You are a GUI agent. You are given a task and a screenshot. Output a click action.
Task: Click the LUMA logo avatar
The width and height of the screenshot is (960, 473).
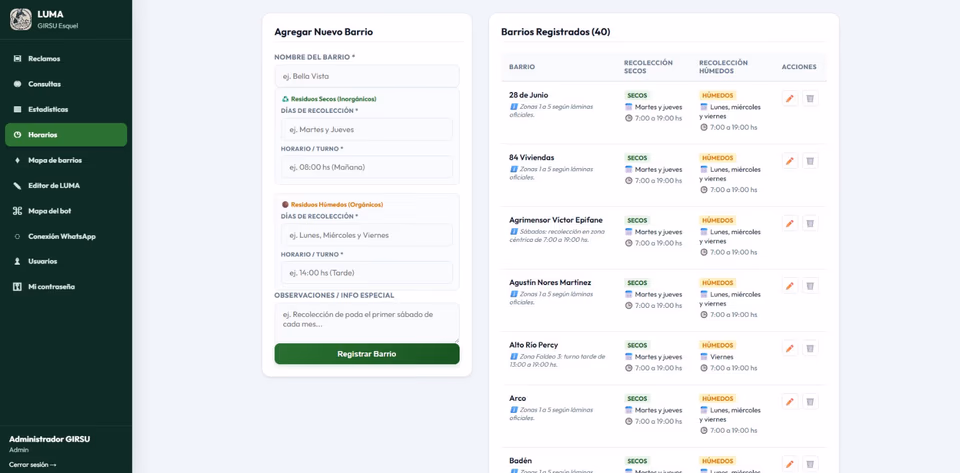tap(21, 19)
